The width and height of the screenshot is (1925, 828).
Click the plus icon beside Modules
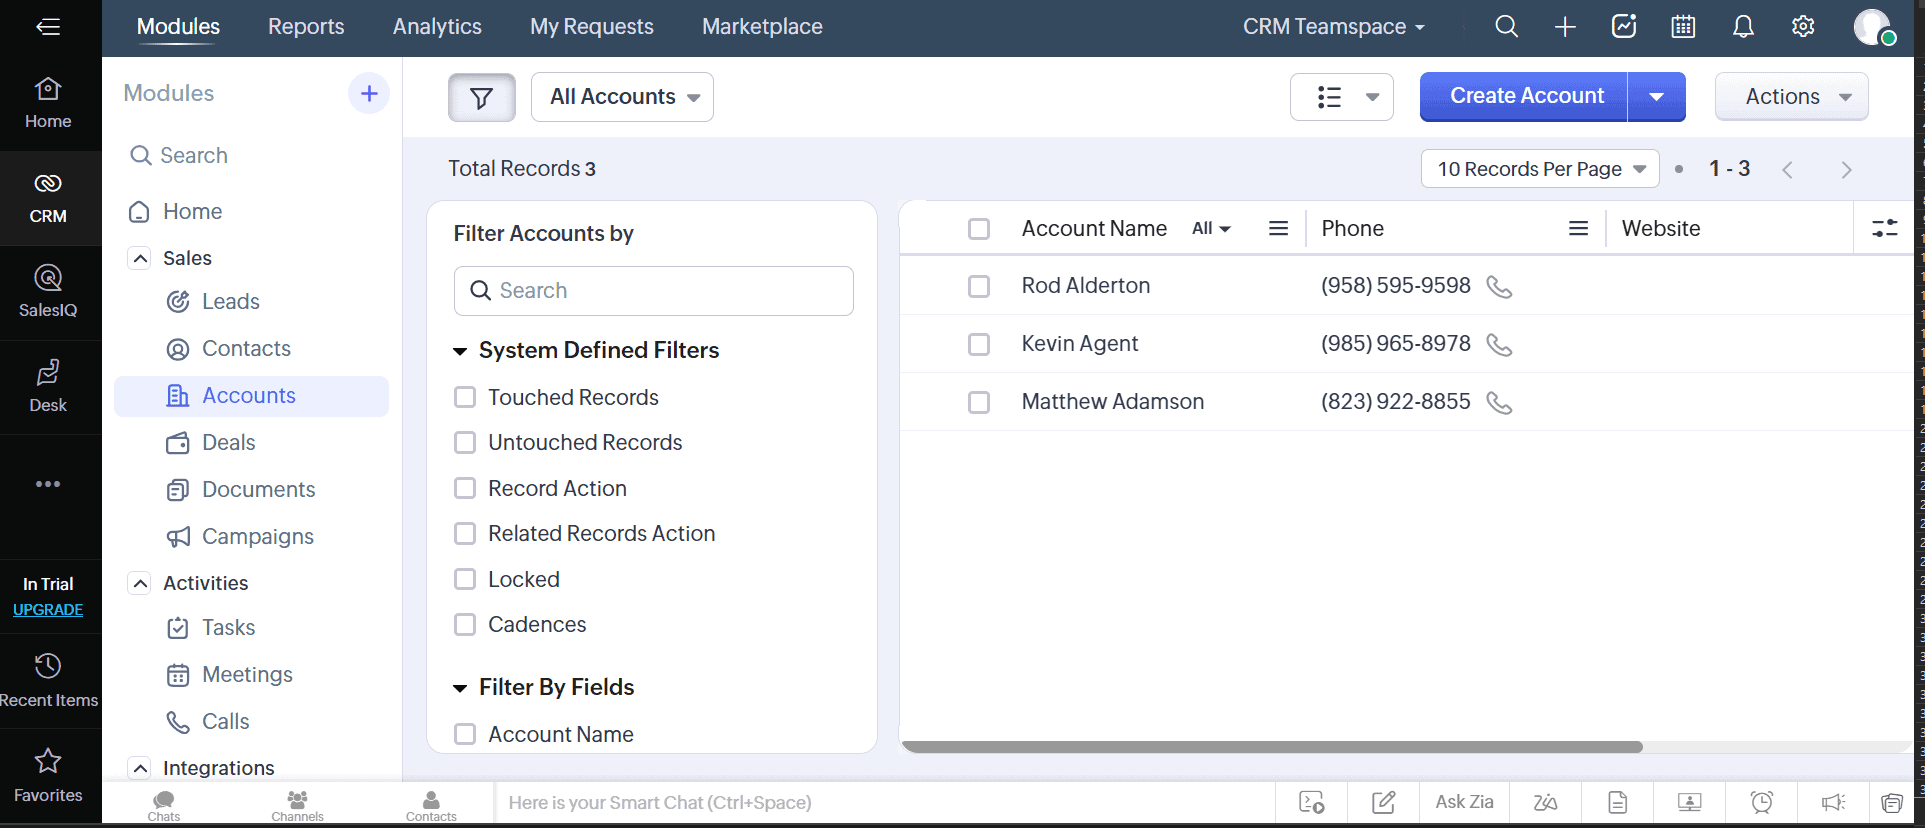click(369, 94)
